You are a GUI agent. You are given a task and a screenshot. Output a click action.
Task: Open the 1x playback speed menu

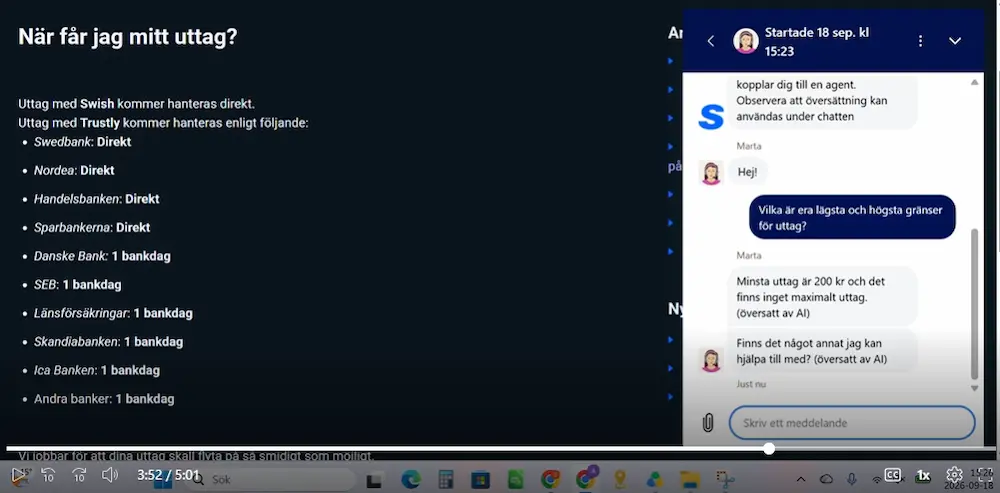923,475
